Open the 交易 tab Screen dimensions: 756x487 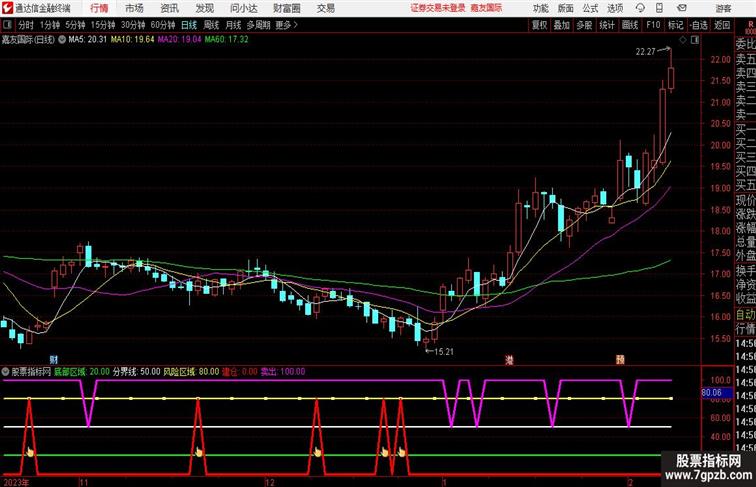(x=325, y=8)
